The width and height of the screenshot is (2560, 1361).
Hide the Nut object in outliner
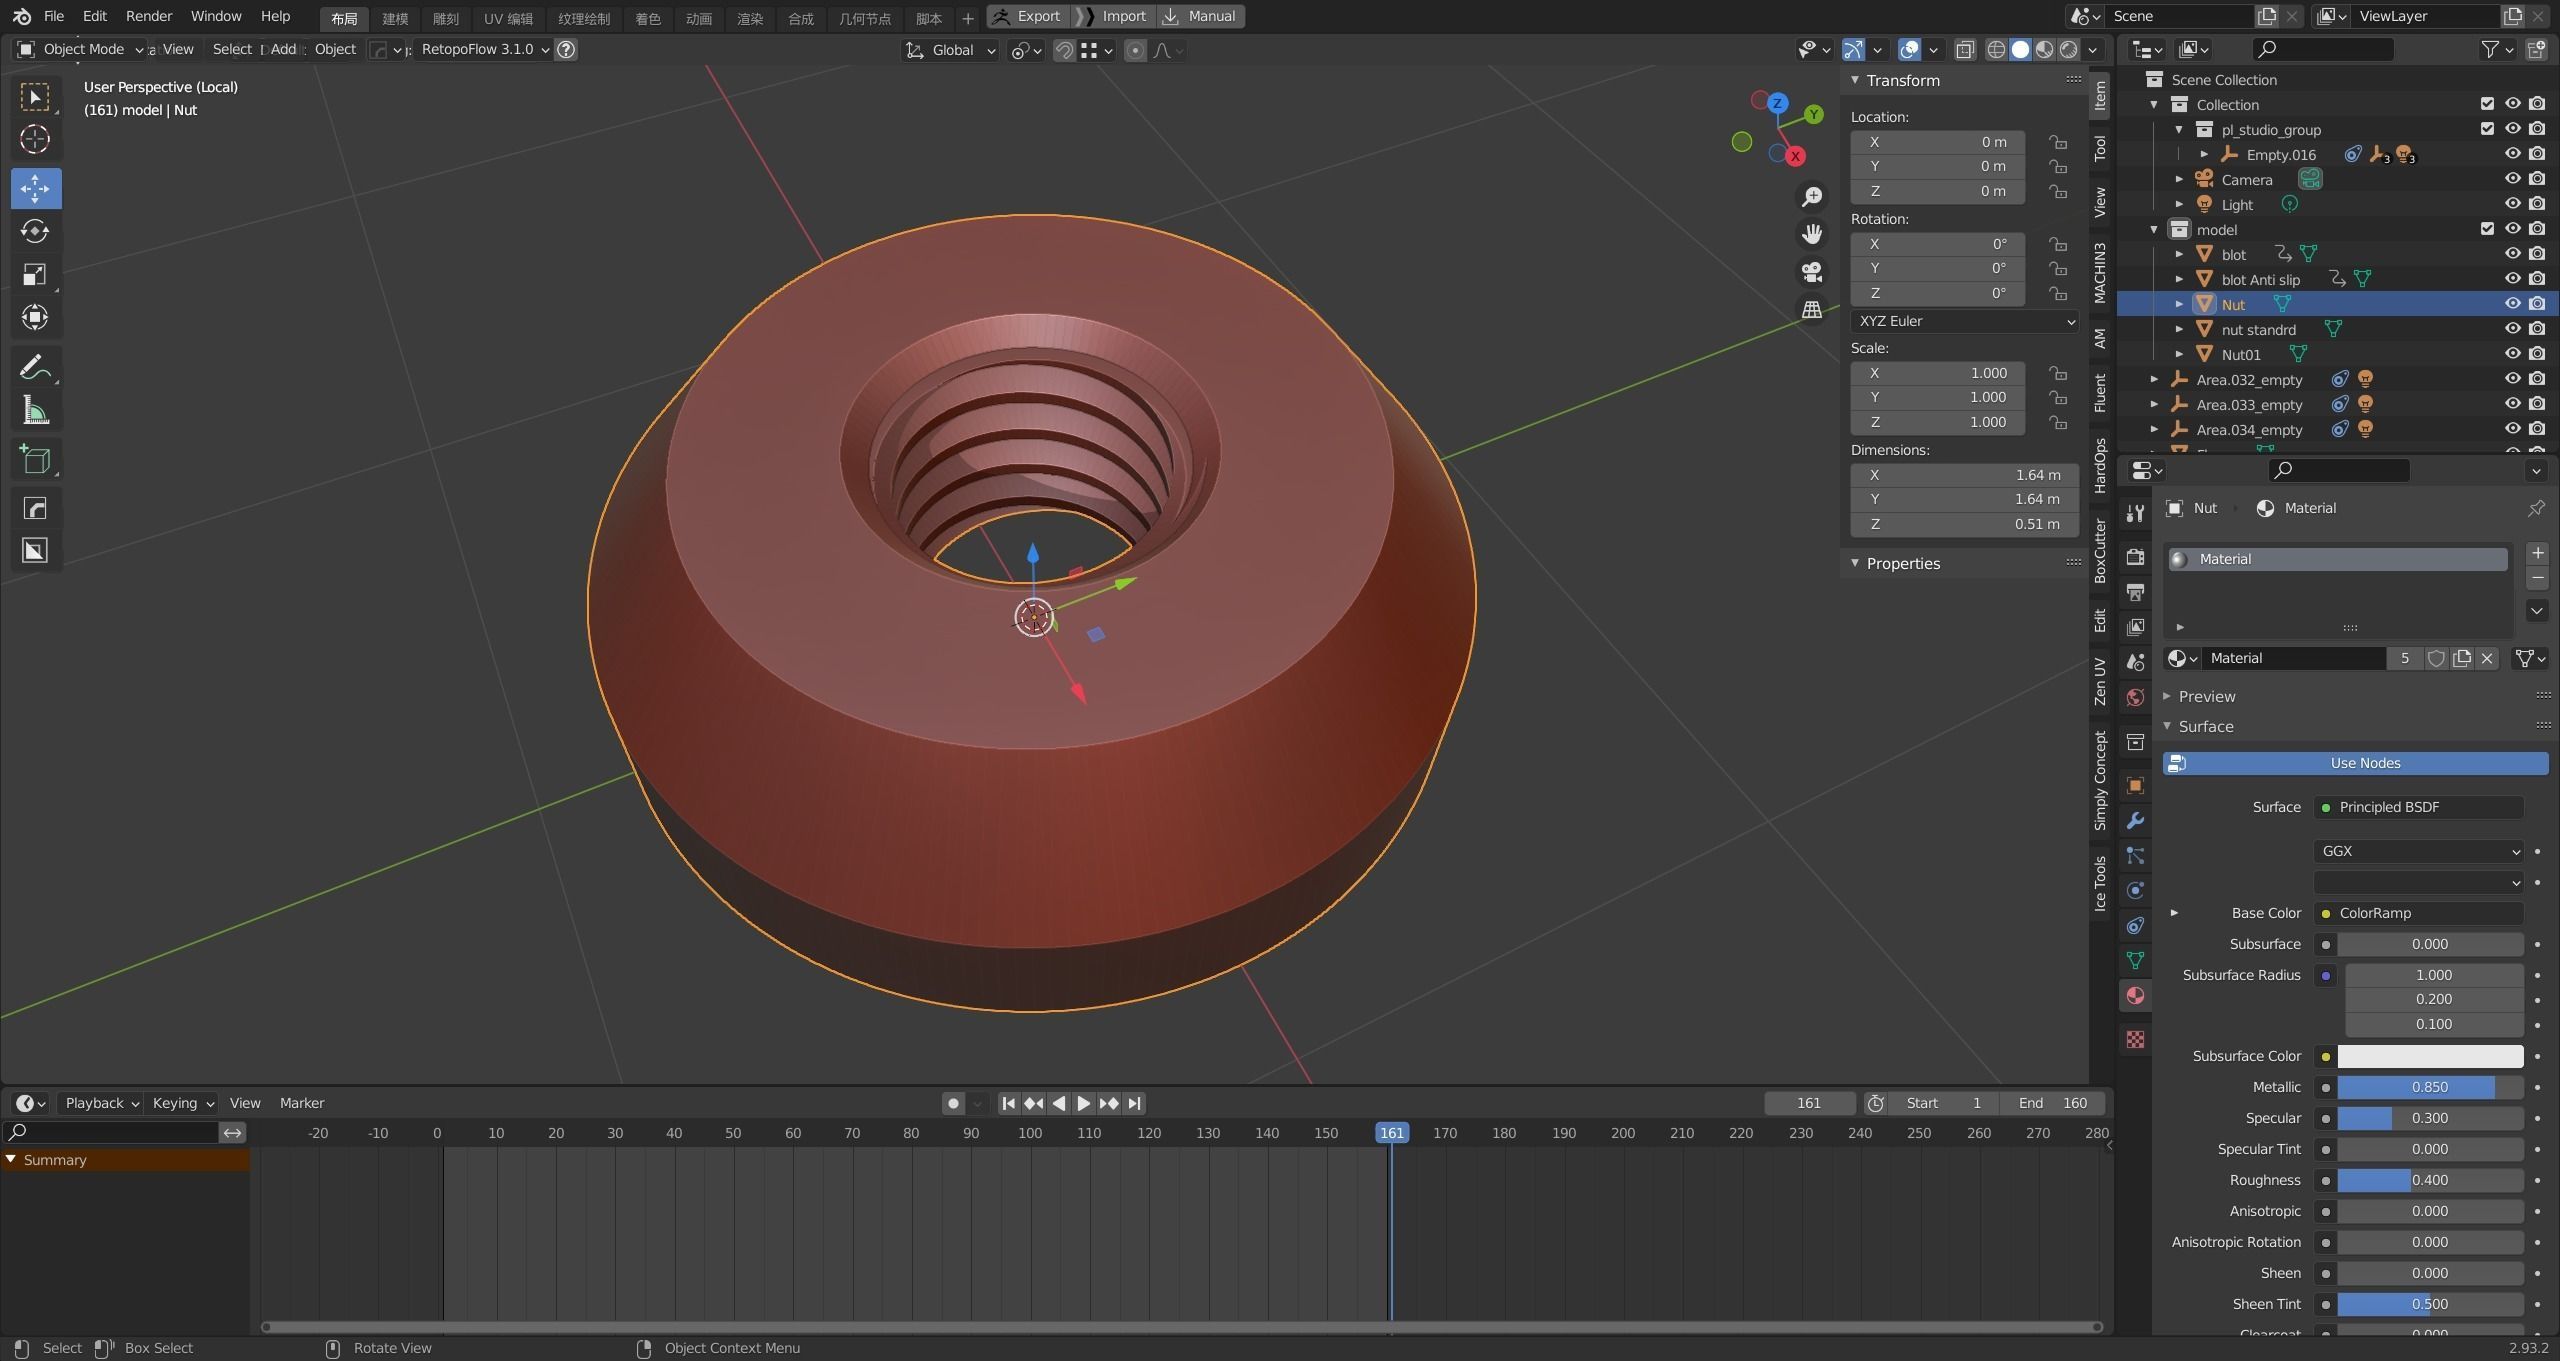2512,304
